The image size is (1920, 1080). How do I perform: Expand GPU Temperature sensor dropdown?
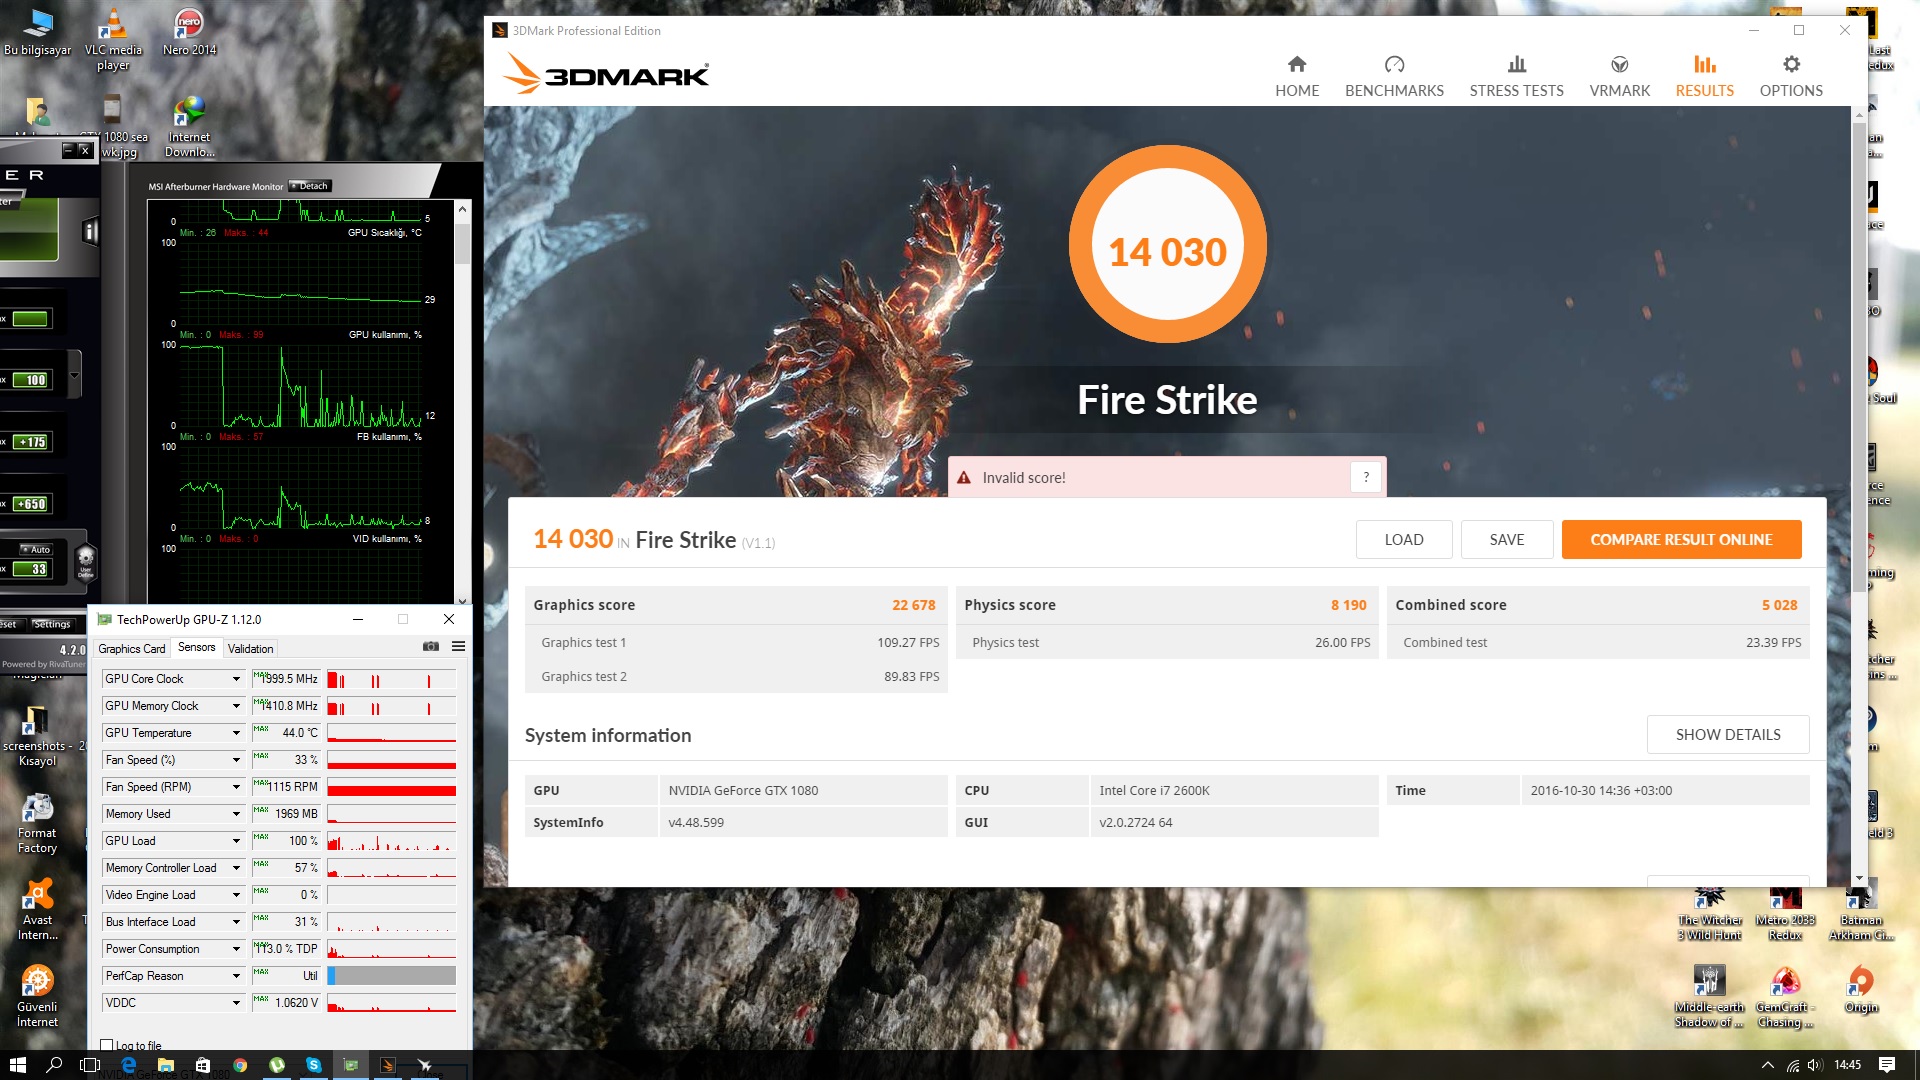coord(236,733)
